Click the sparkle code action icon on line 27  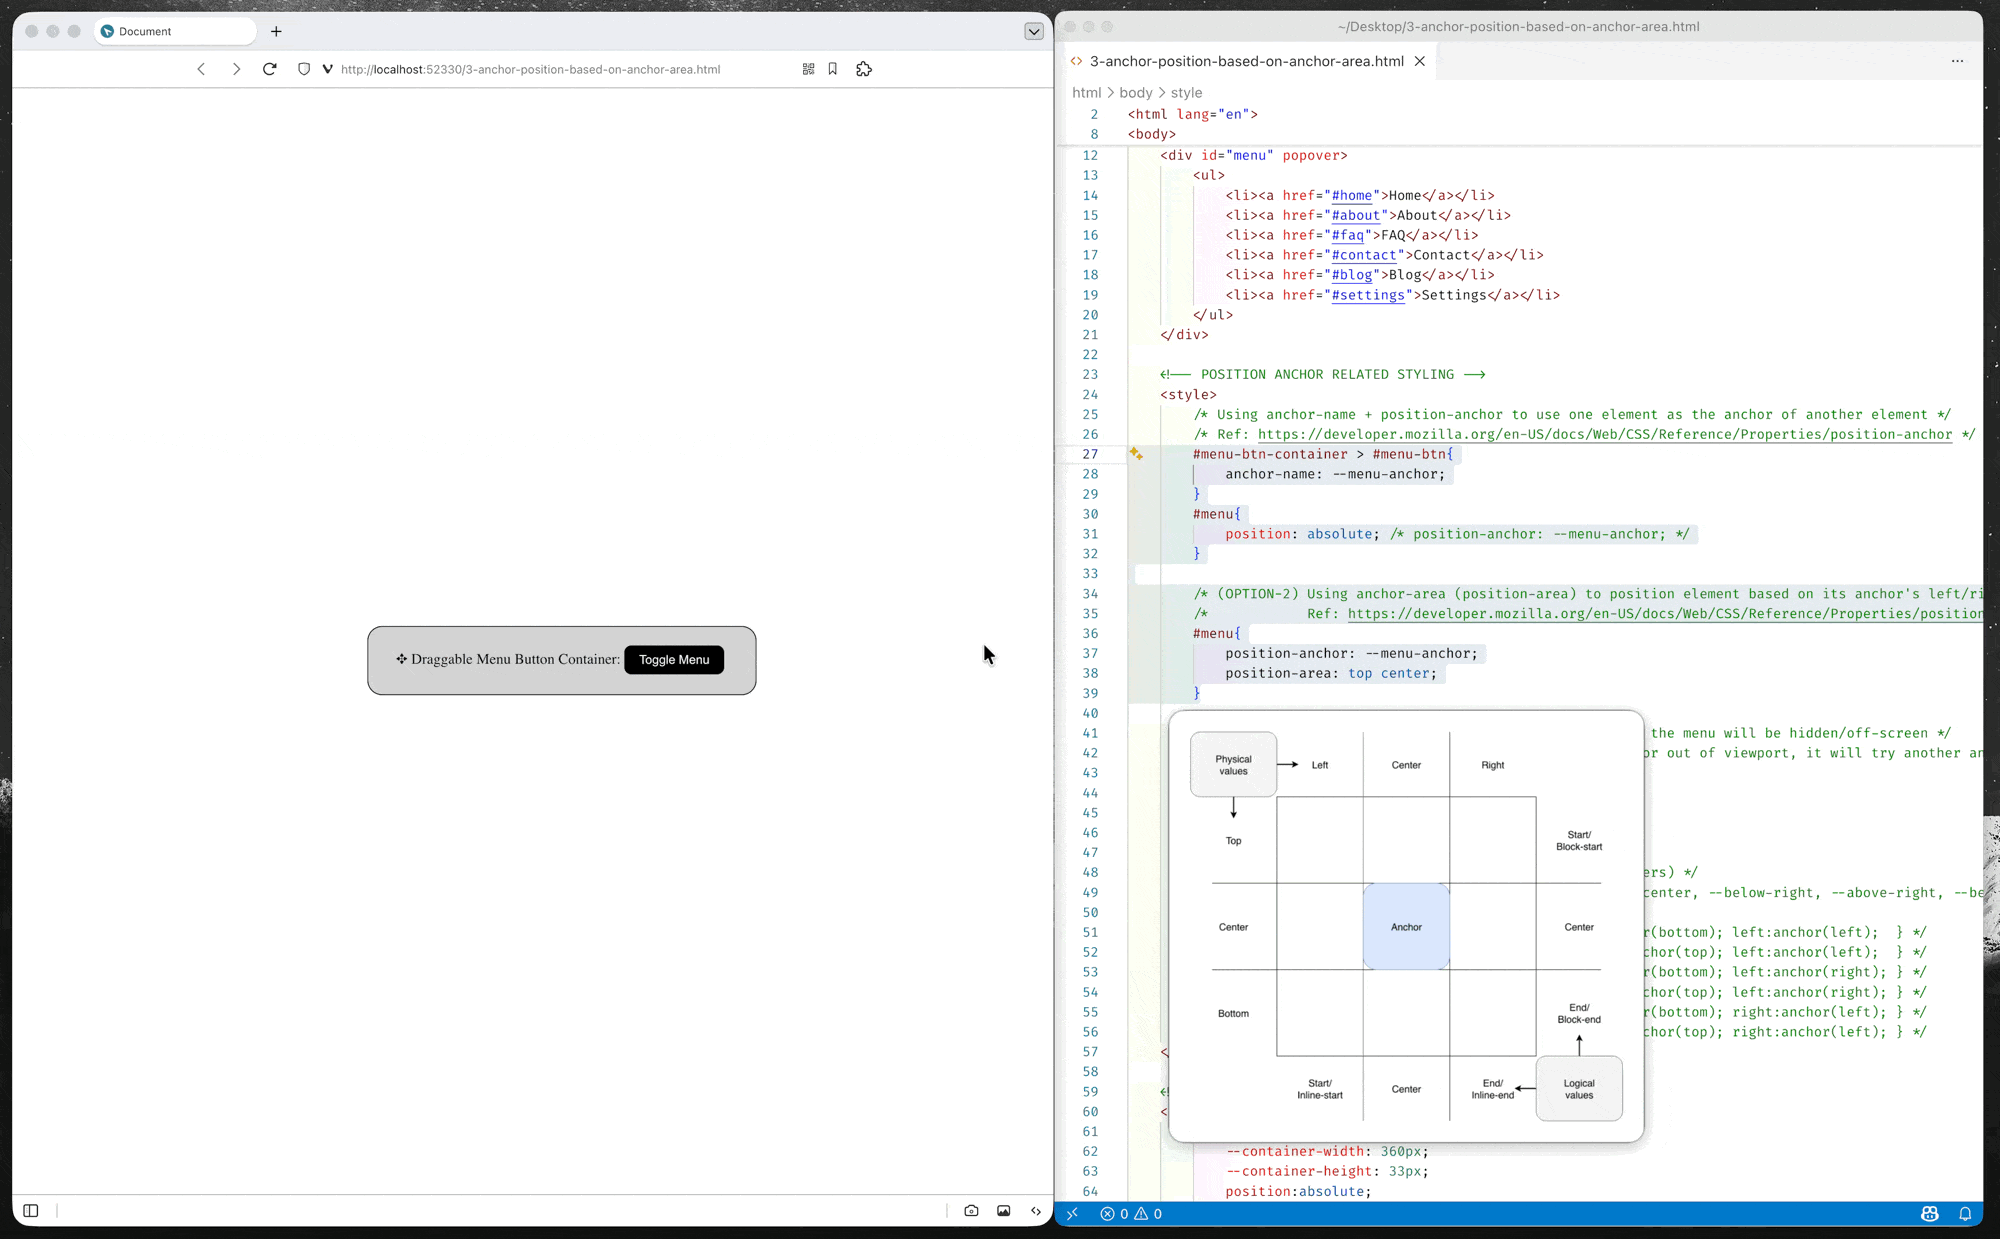(x=1136, y=454)
